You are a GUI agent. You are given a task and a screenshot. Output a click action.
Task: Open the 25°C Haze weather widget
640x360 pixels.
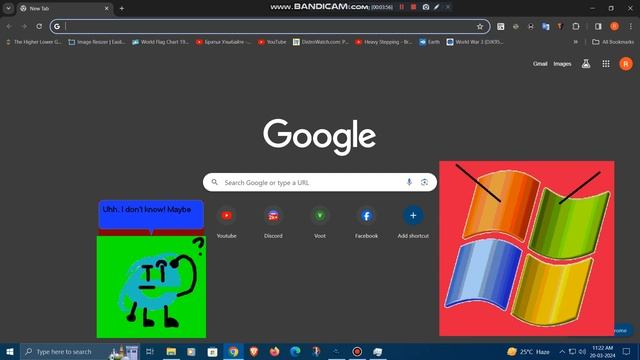coord(528,351)
